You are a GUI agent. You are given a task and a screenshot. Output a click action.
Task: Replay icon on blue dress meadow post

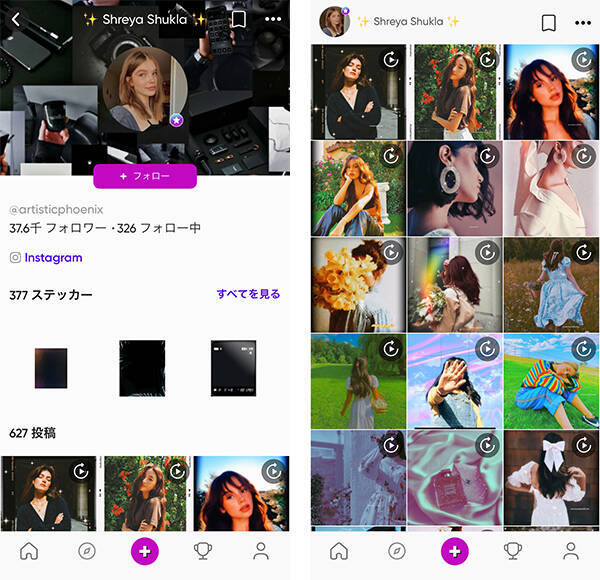tap(584, 253)
